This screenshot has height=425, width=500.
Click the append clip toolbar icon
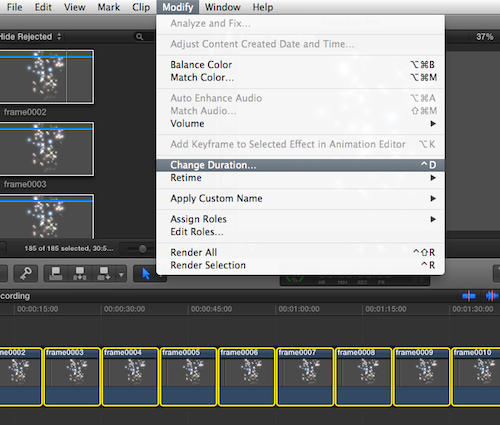(103, 274)
